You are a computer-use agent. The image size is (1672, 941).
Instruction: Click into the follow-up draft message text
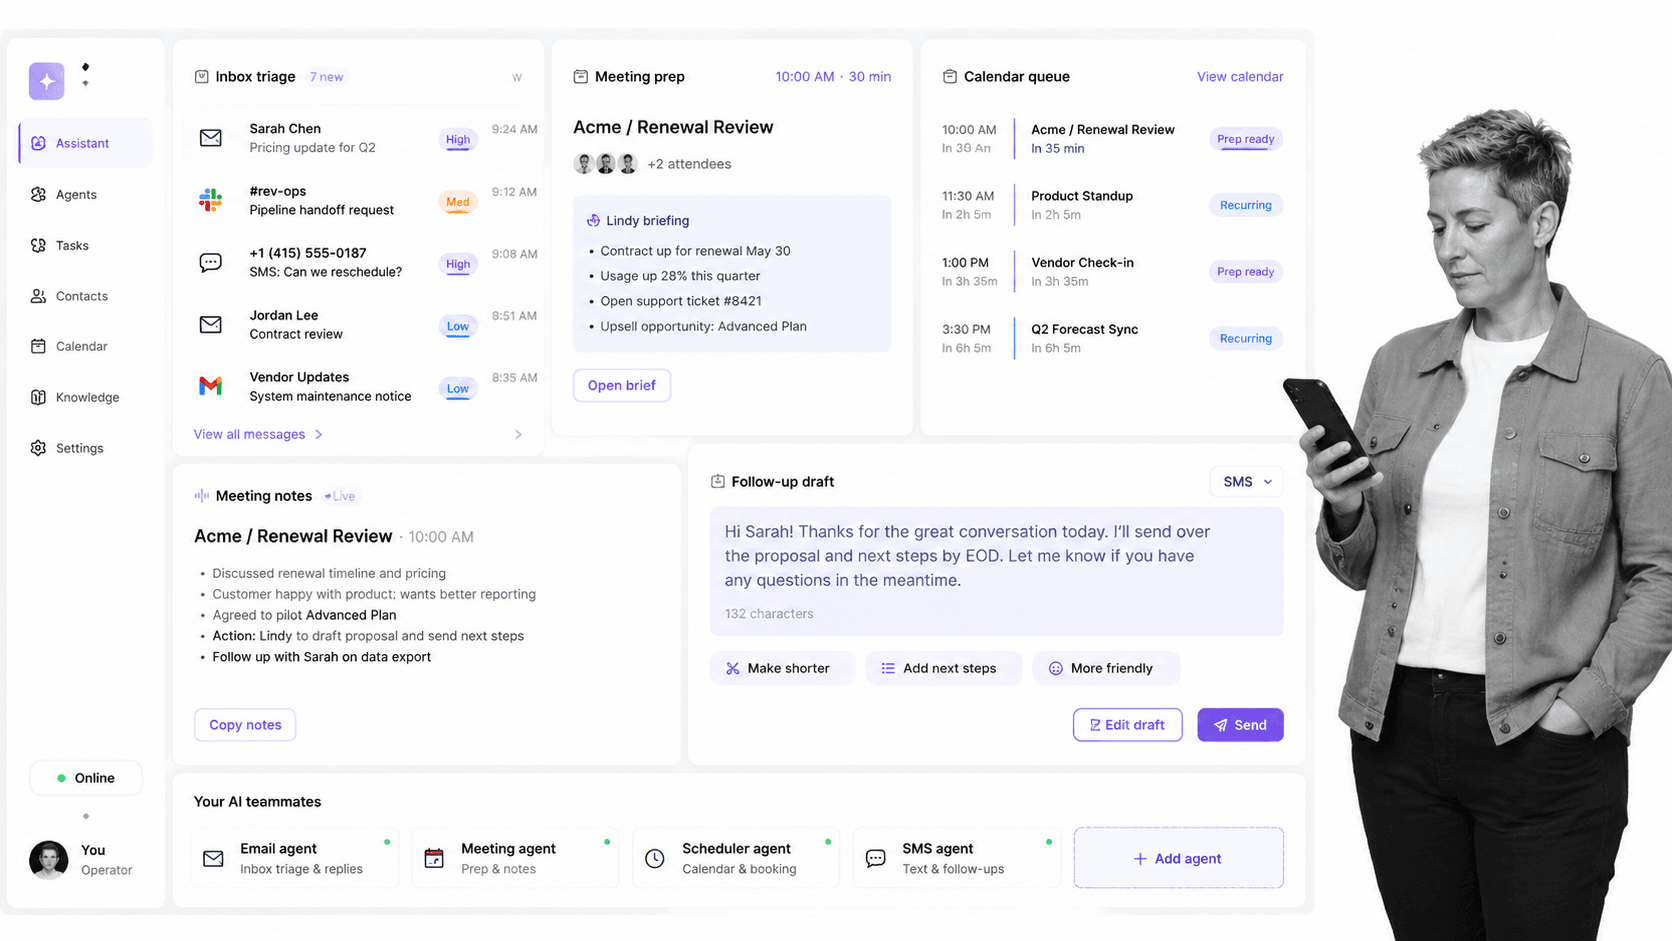(x=967, y=556)
